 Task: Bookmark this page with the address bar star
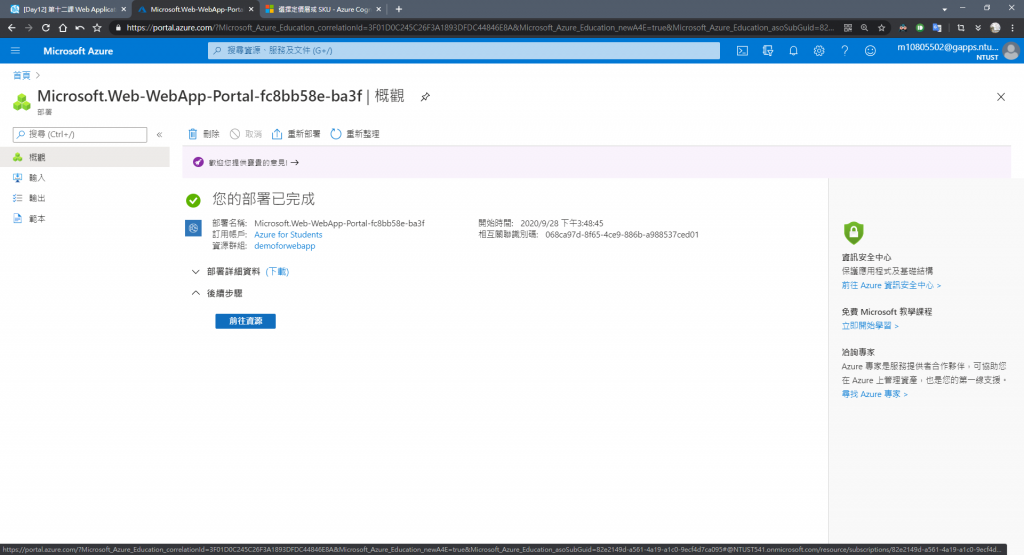tap(882, 27)
